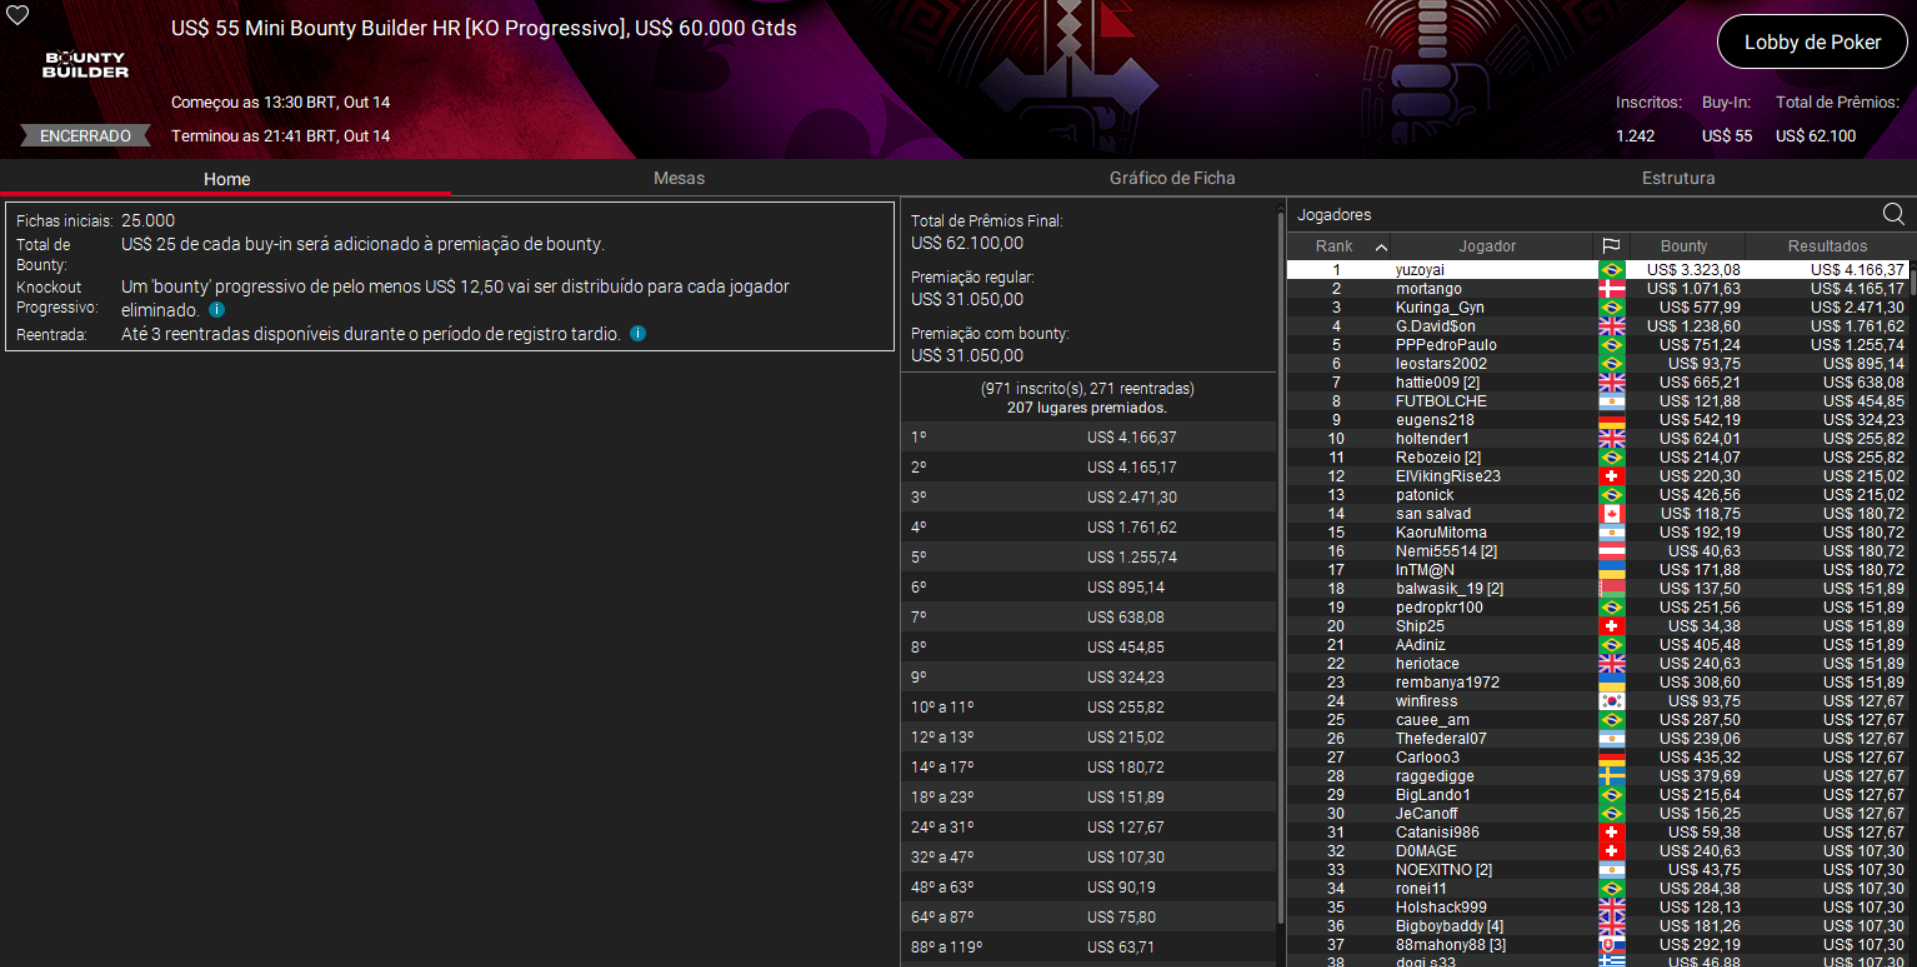The image size is (1917, 967).
Task: Click the Rank column header
Action: [x=1338, y=246]
